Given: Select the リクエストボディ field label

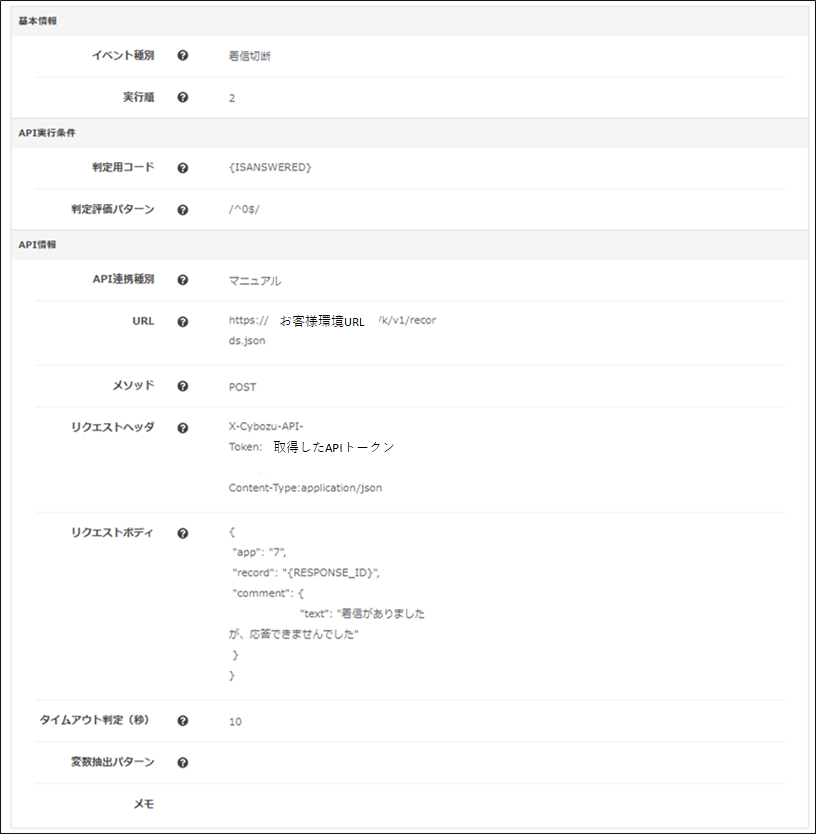Looking at the screenshot, I should click(113, 532).
